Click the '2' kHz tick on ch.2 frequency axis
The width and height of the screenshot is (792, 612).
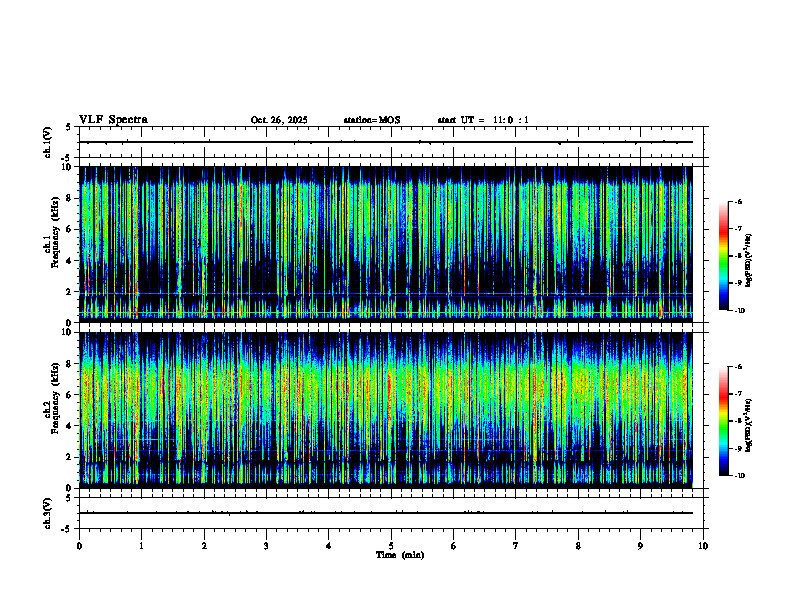(70, 457)
